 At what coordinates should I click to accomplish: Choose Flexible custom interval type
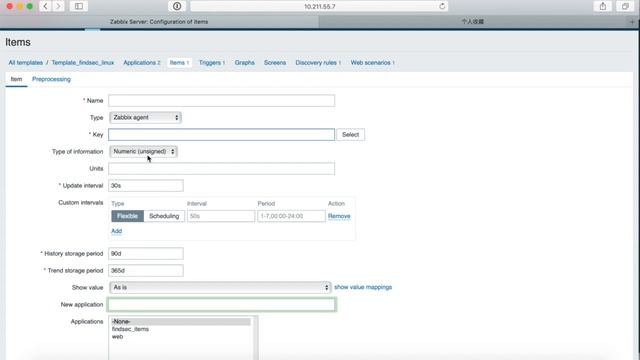click(127, 216)
